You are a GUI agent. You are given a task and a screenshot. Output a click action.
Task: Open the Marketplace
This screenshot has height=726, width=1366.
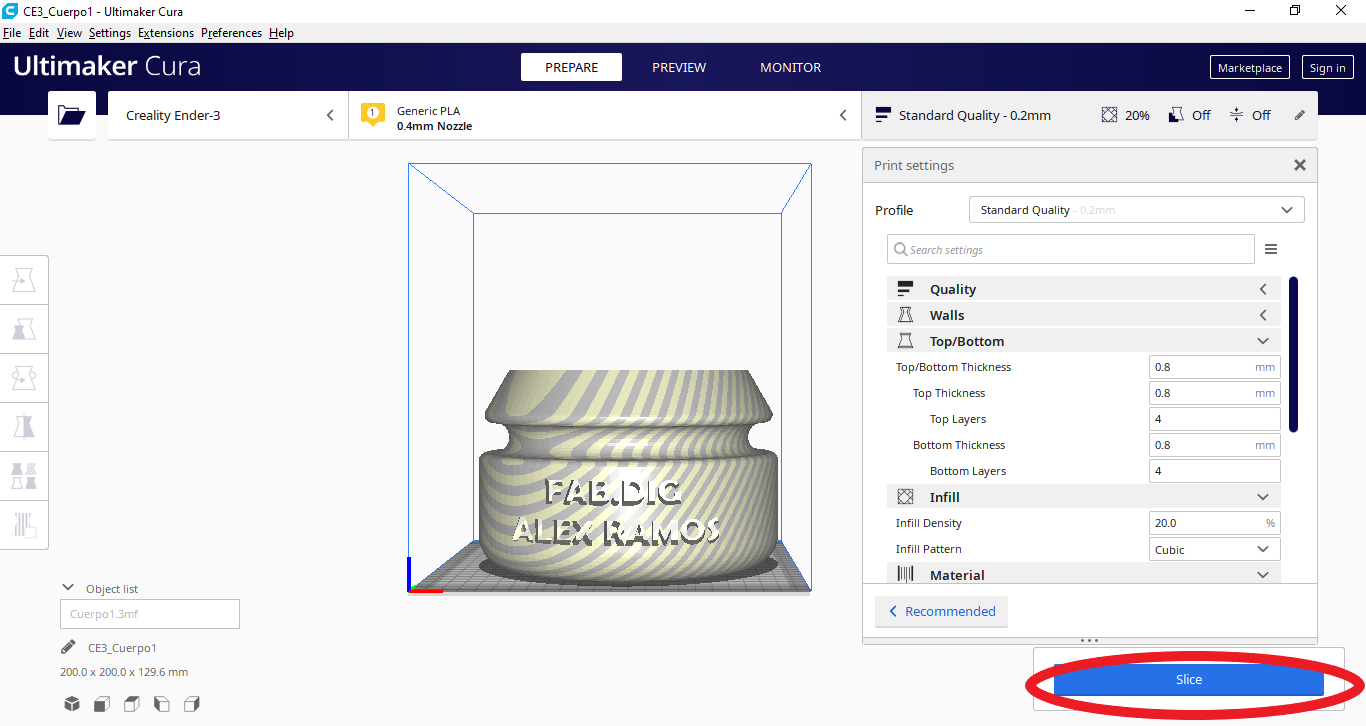(x=1250, y=68)
